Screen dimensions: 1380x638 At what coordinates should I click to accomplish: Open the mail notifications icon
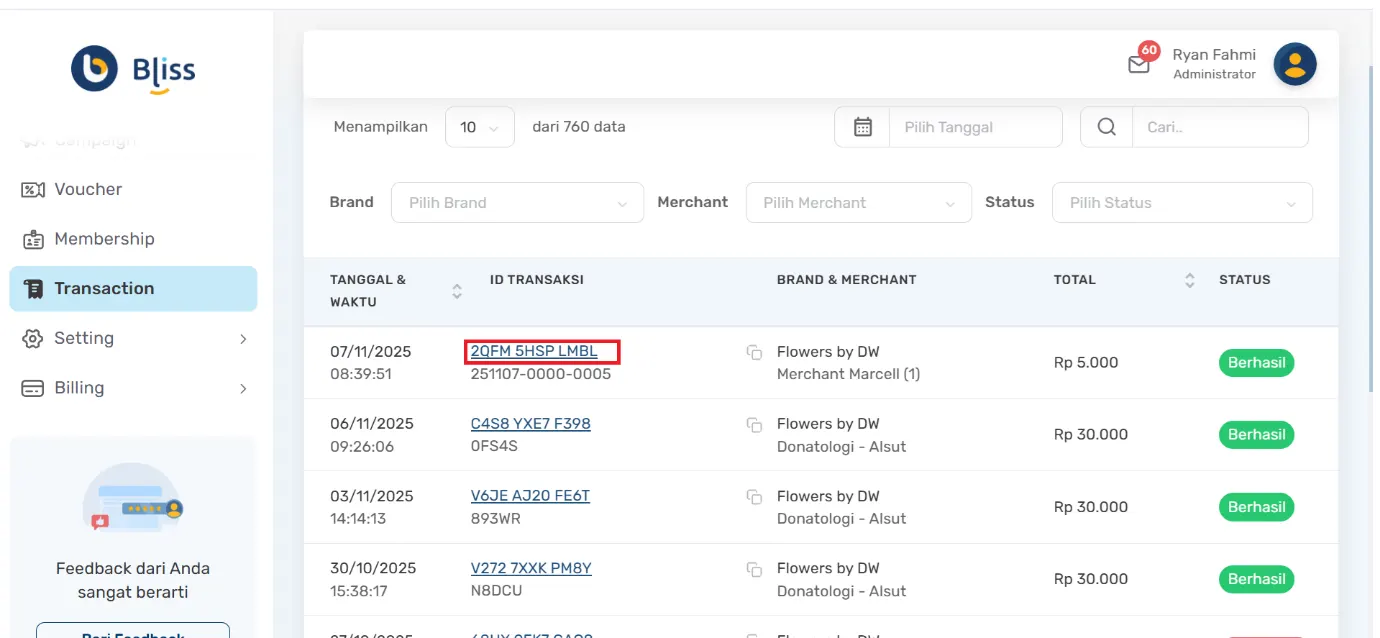tap(1139, 65)
